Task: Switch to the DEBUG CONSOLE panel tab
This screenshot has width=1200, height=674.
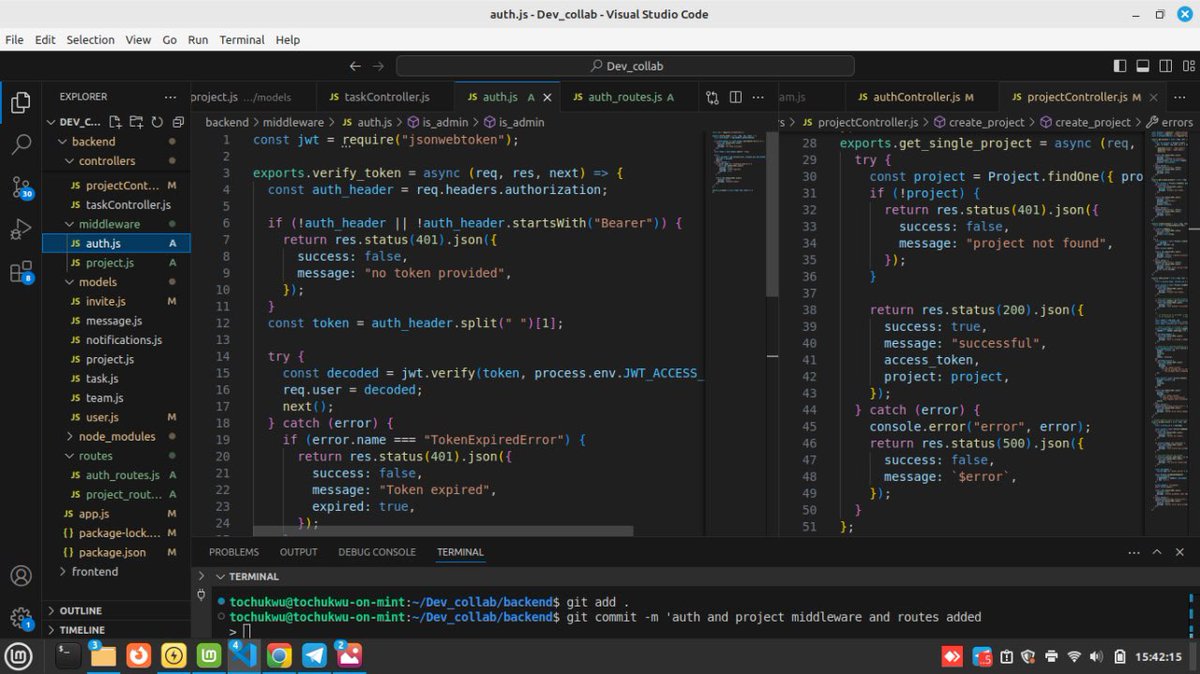Action: pos(377,552)
